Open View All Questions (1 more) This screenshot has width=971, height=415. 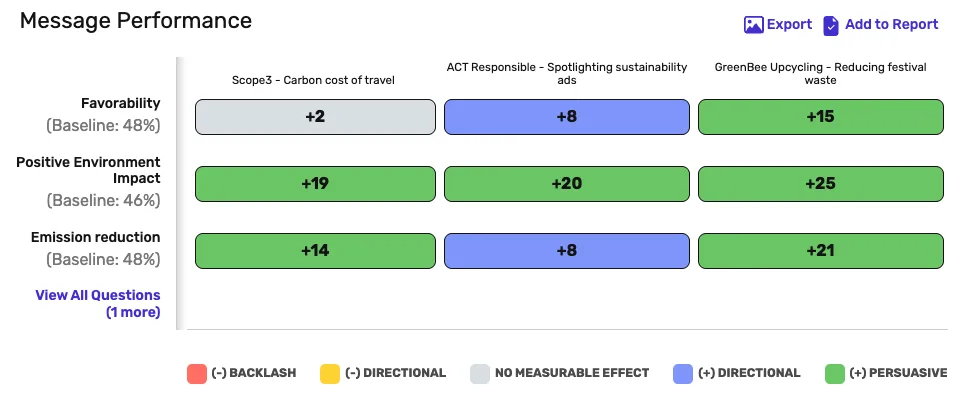coord(98,304)
